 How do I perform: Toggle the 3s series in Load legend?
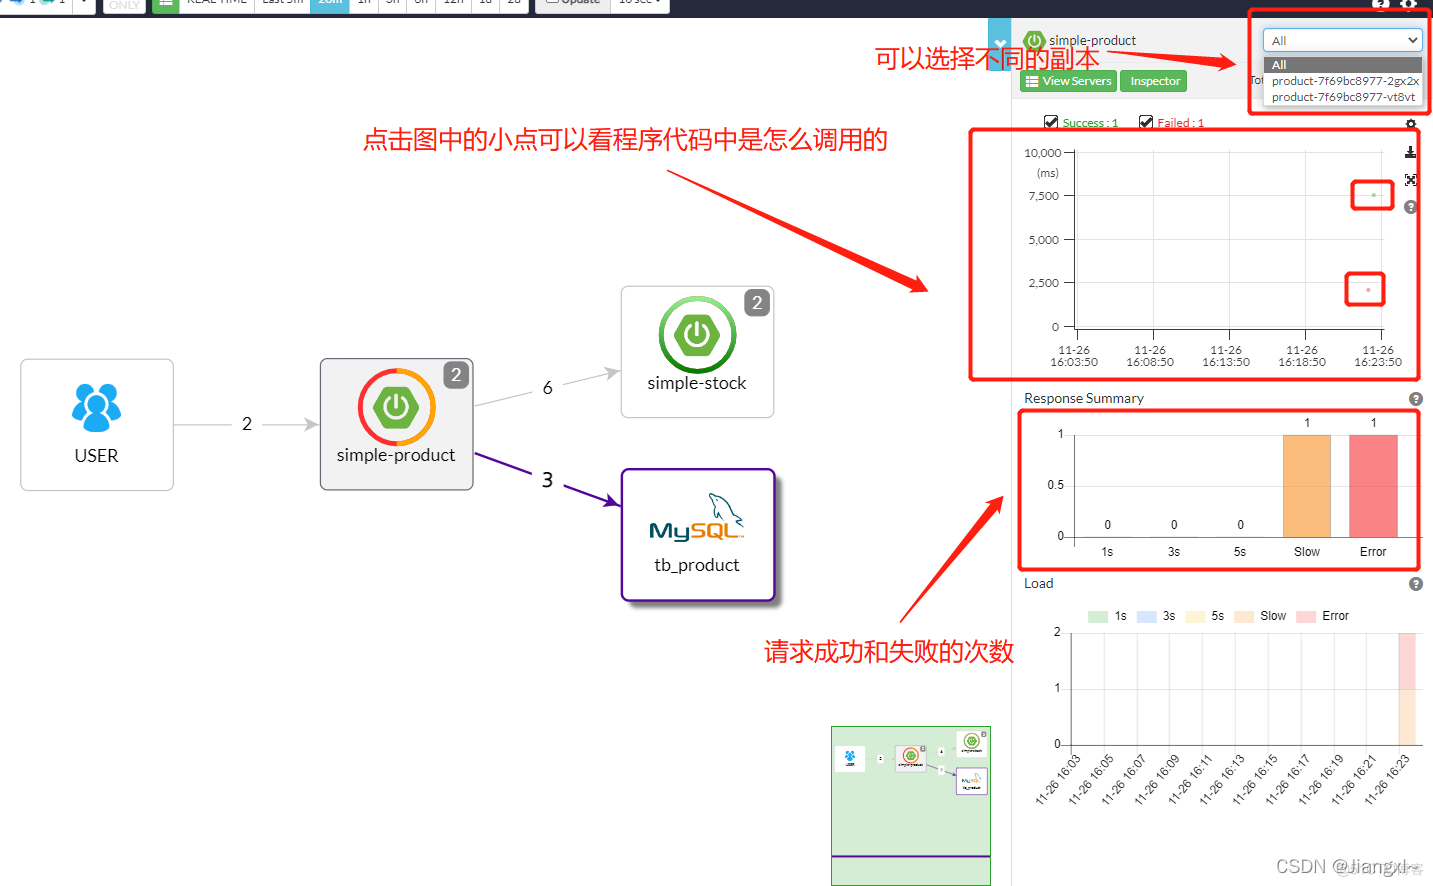pos(1156,616)
